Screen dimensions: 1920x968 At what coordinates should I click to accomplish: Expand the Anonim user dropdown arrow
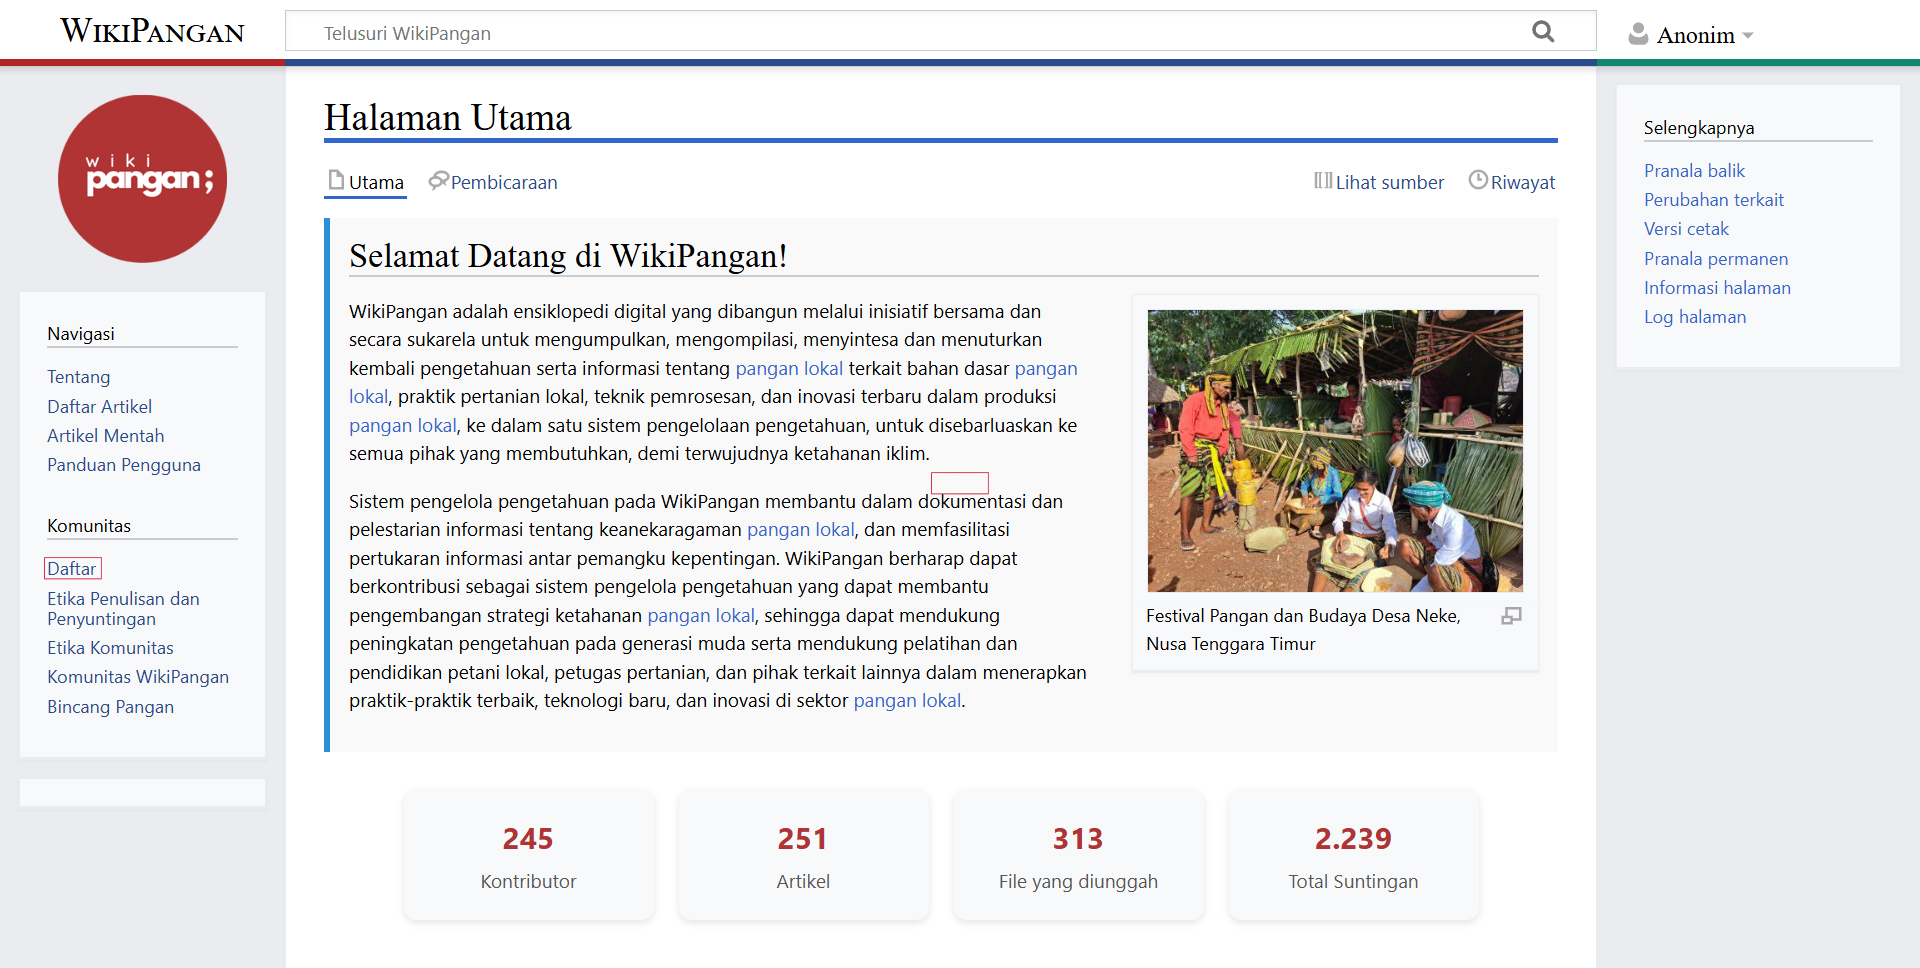point(1748,36)
